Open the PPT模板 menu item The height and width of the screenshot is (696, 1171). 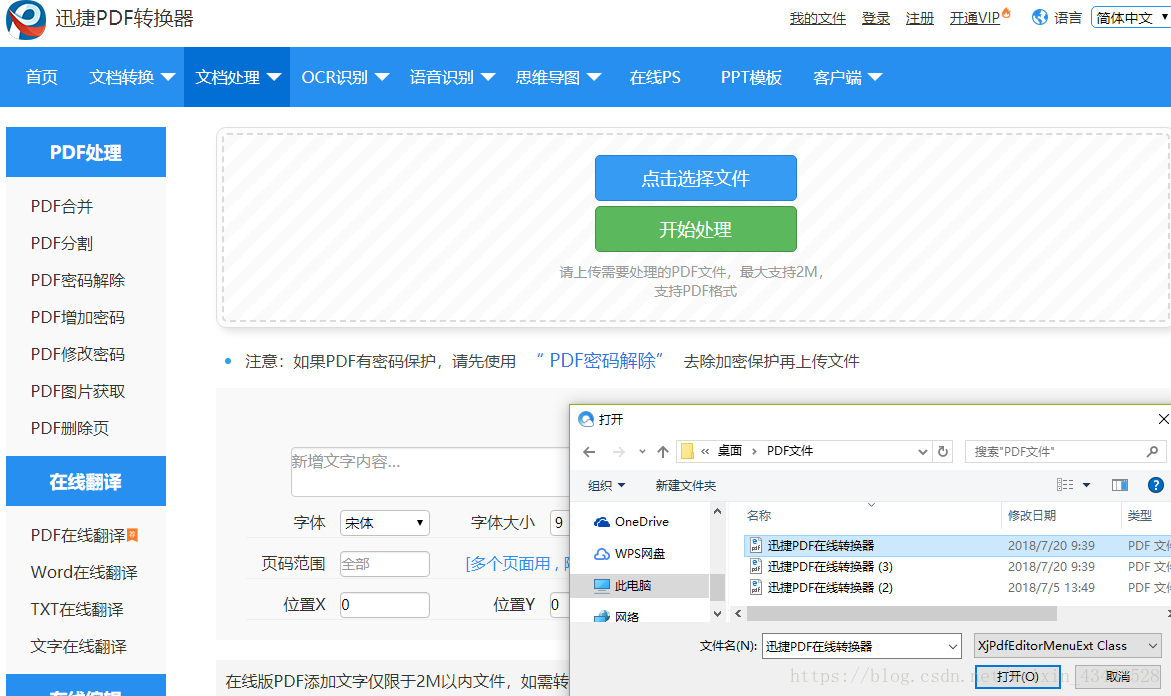751,77
